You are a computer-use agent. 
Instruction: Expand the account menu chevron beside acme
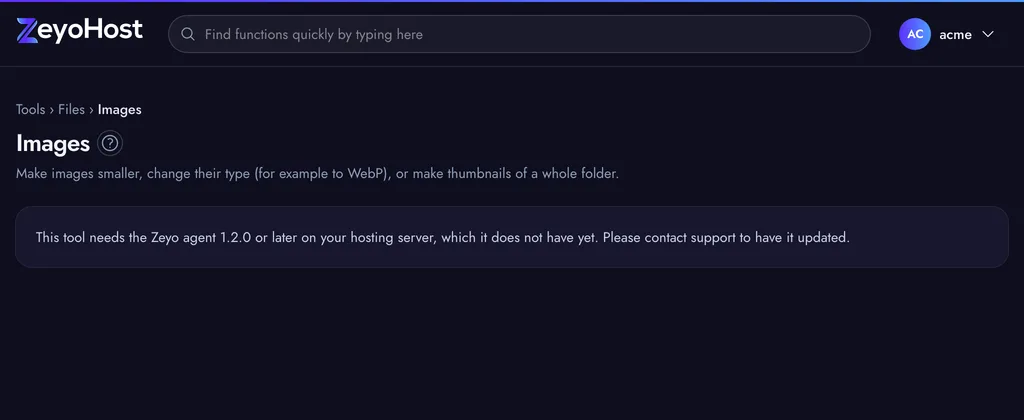(987, 34)
